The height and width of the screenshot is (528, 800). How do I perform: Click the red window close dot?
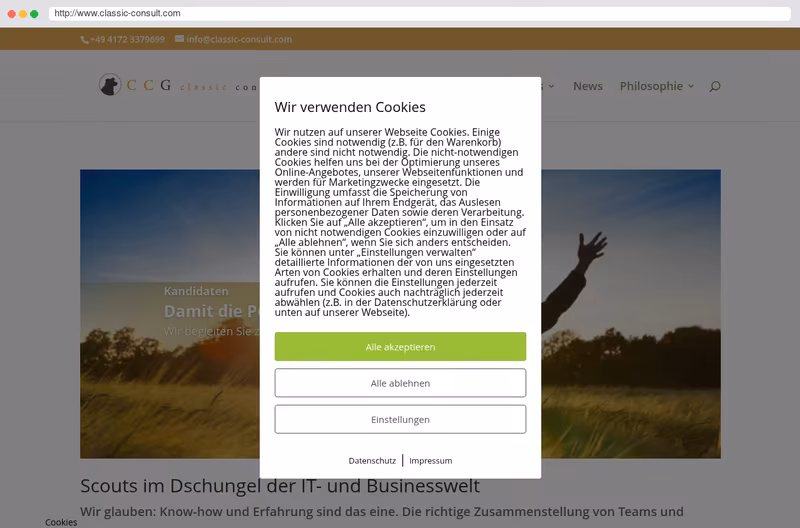tap(12, 14)
